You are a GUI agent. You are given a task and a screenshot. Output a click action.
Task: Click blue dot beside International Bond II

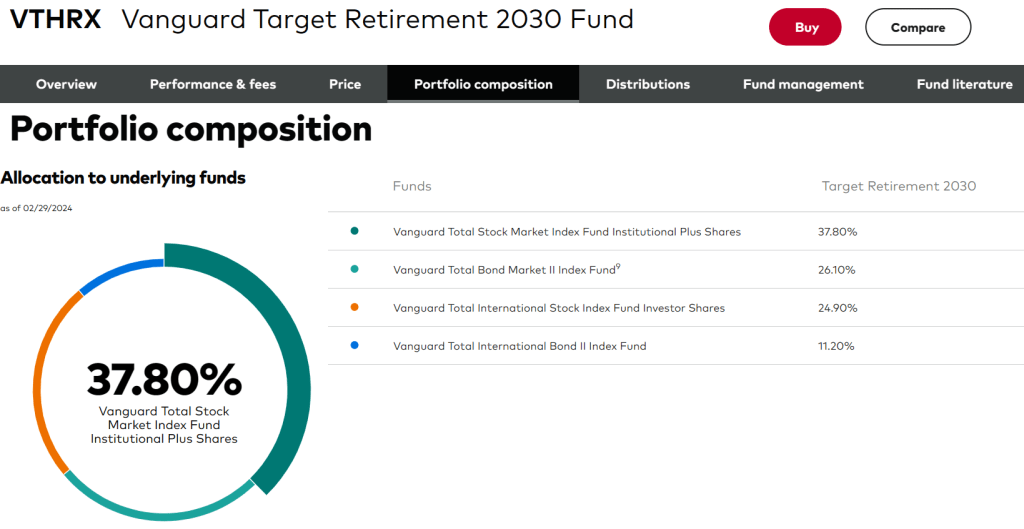coord(355,346)
